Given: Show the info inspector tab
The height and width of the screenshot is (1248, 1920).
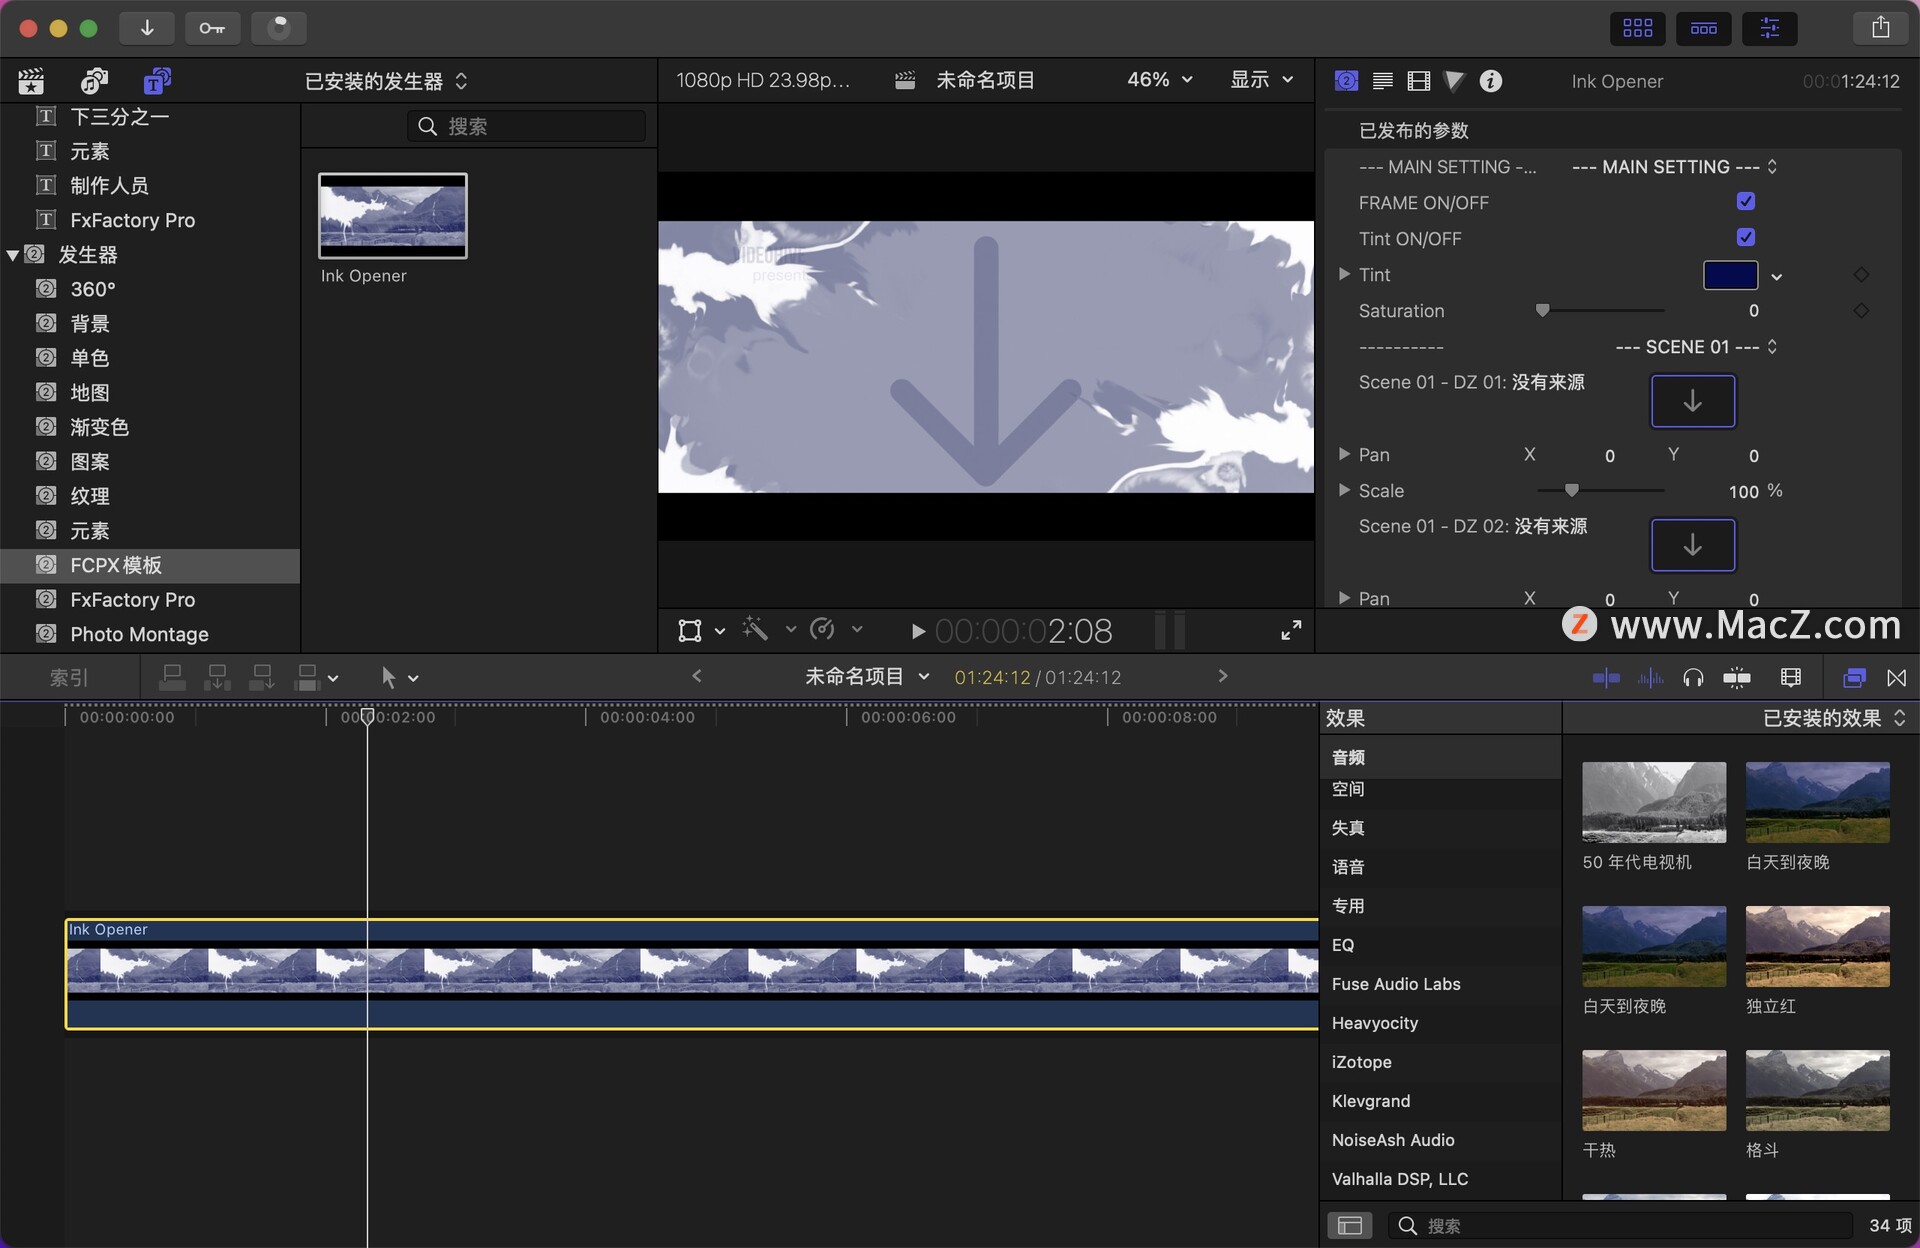Looking at the screenshot, I should [1490, 81].
